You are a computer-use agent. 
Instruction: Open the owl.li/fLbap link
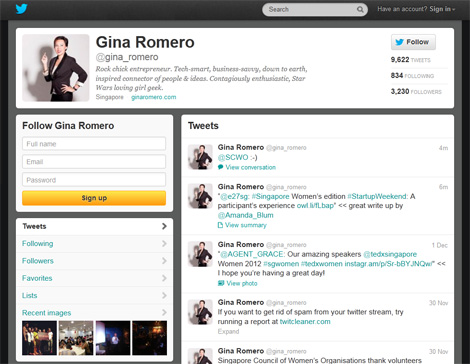point(315,206)
